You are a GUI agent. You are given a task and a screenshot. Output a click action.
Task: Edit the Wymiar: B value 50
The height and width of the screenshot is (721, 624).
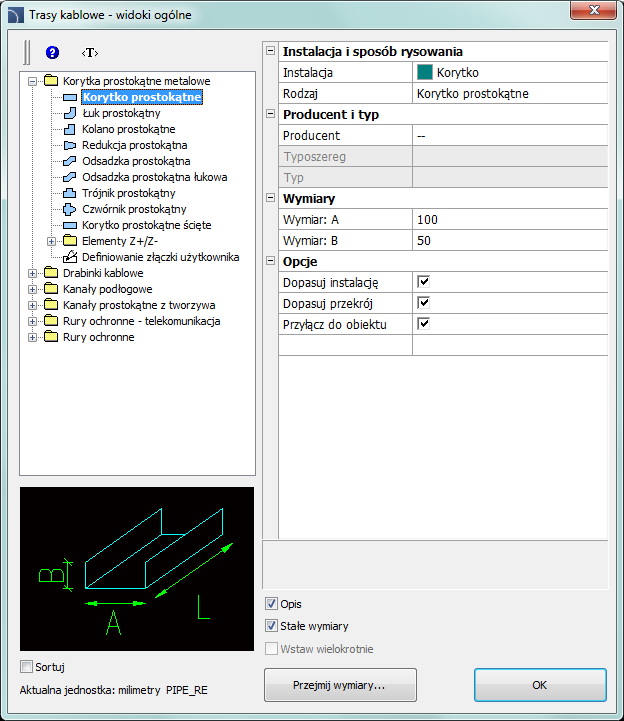tap(510, 240)
